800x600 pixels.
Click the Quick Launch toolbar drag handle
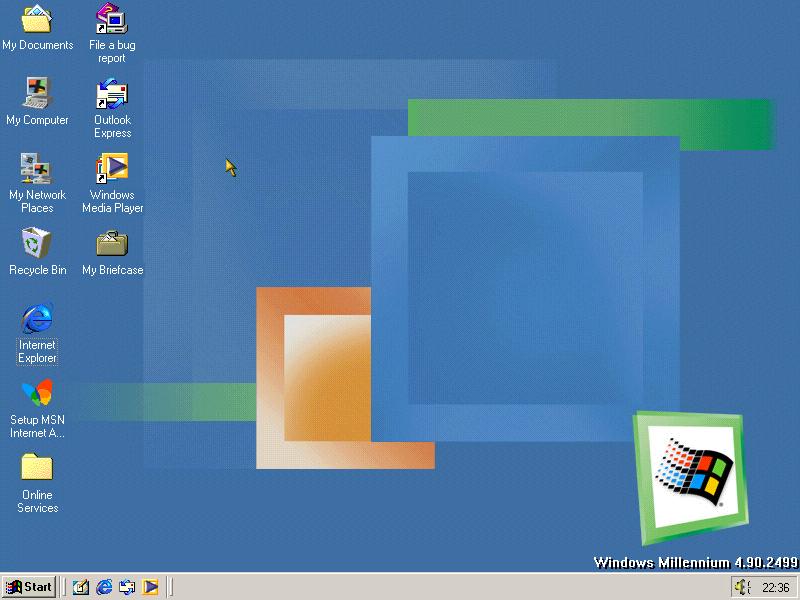click(x=65, y=587)
